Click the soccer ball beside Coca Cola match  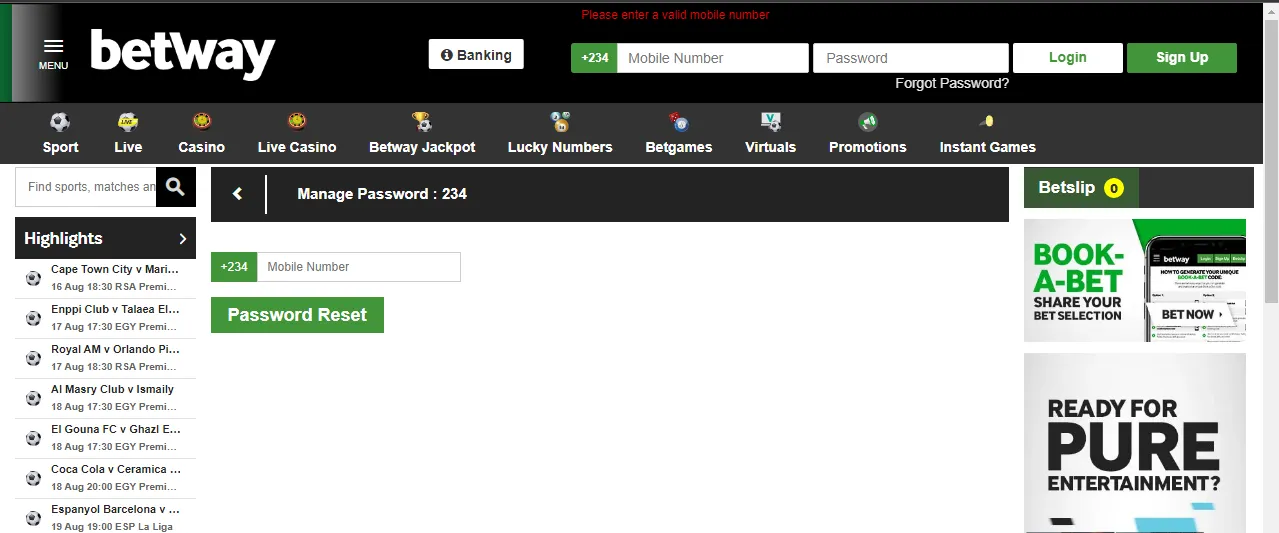coord(33,478)
